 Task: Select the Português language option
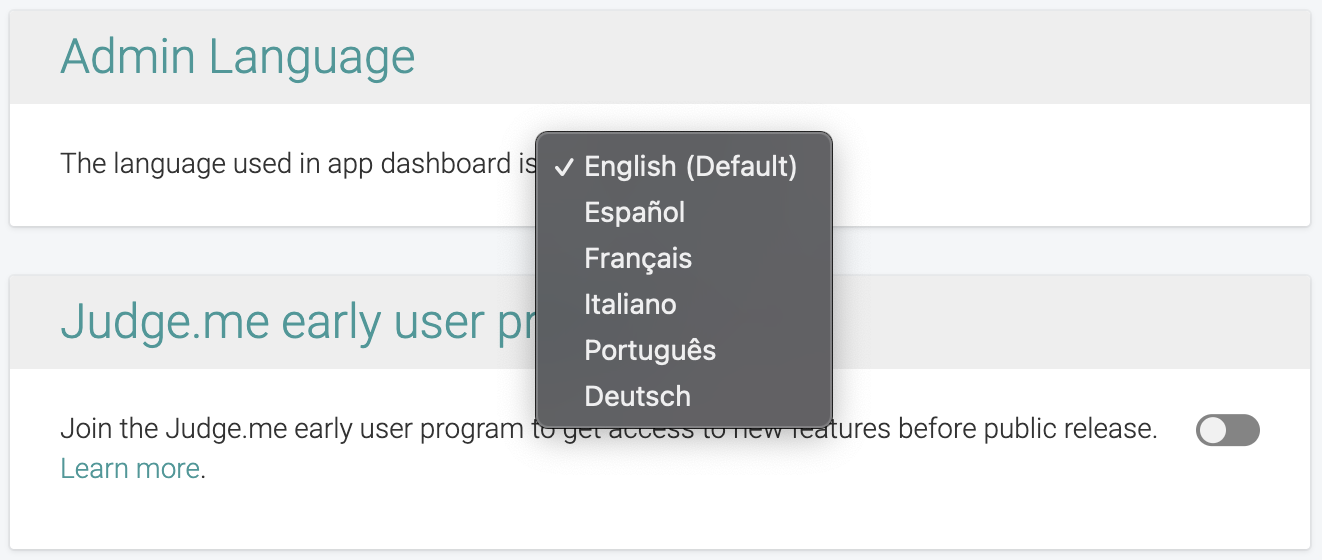[x=650, y=350]
